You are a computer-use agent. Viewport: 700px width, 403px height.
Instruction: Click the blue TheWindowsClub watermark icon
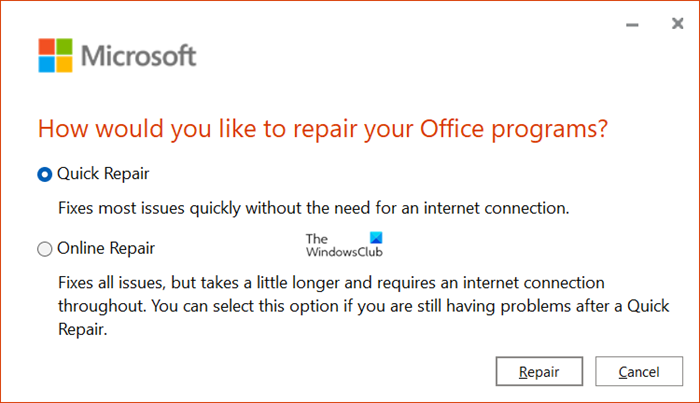(376, 240)
